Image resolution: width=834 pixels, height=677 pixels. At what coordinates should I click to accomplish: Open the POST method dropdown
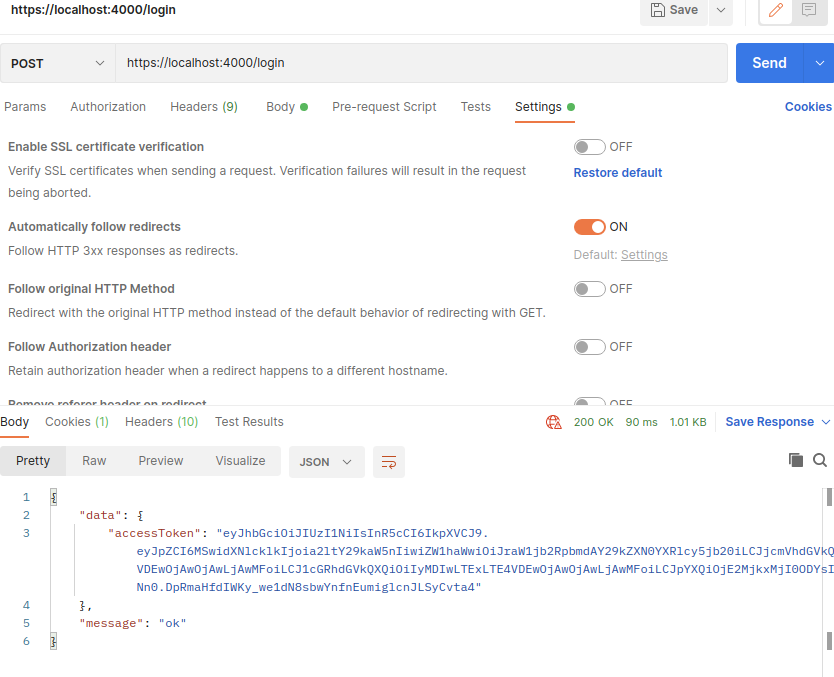coord(57,63)
